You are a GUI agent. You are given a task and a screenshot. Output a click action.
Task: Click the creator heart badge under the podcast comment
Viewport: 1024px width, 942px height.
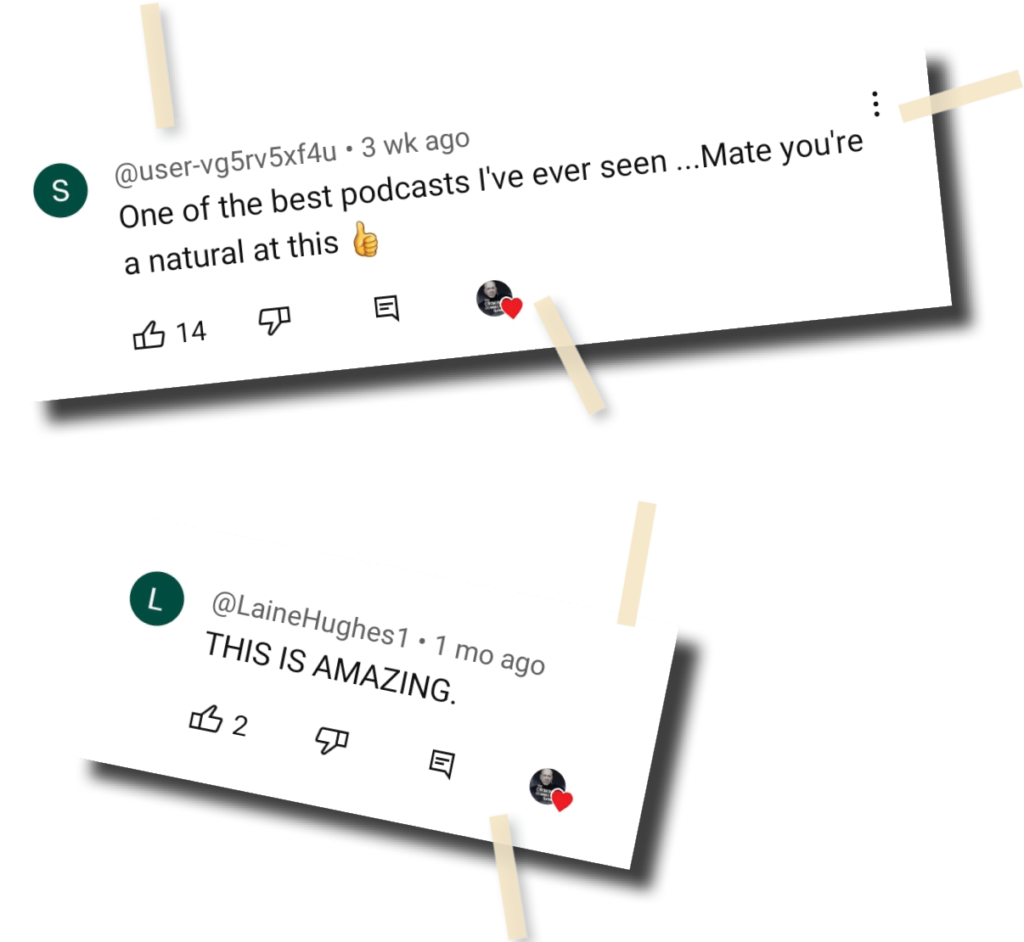pos(500,300)
